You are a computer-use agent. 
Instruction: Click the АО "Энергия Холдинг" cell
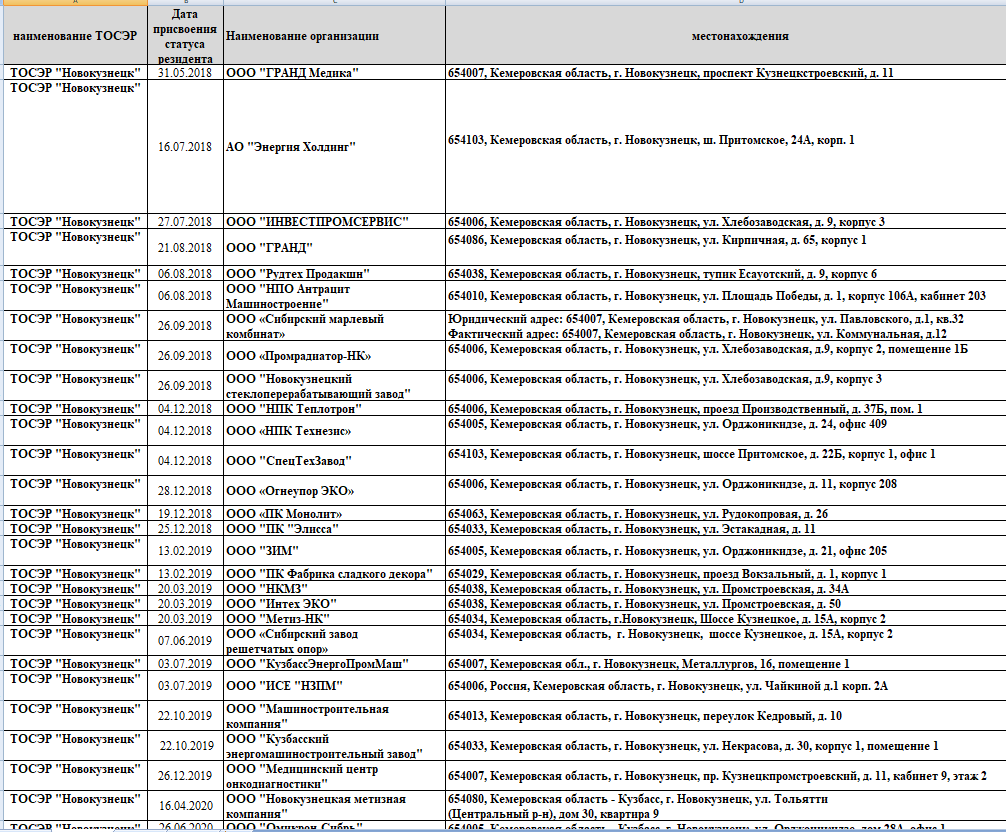(x=334, y=147)
